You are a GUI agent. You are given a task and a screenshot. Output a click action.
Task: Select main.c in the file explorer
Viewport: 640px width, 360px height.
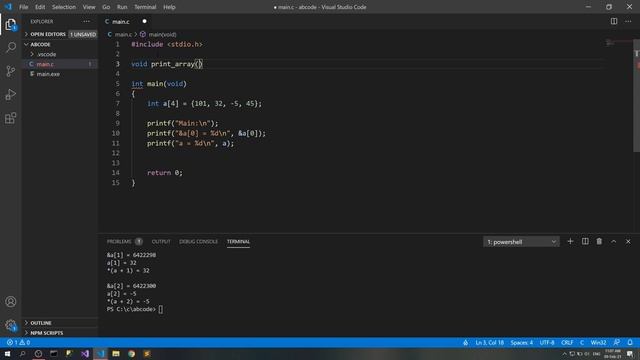pyautogui.click(x=60, y=64)
